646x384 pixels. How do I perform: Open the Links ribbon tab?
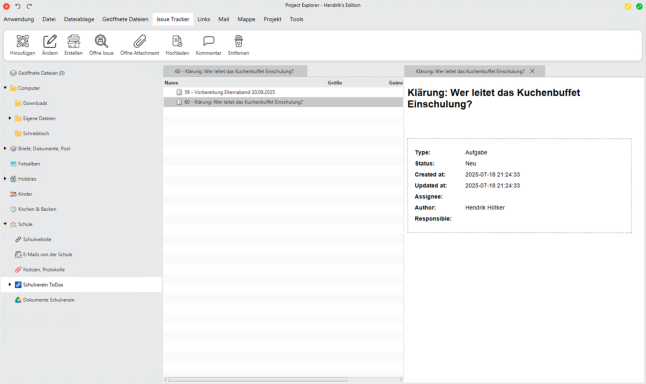click(x=204, y=19)
